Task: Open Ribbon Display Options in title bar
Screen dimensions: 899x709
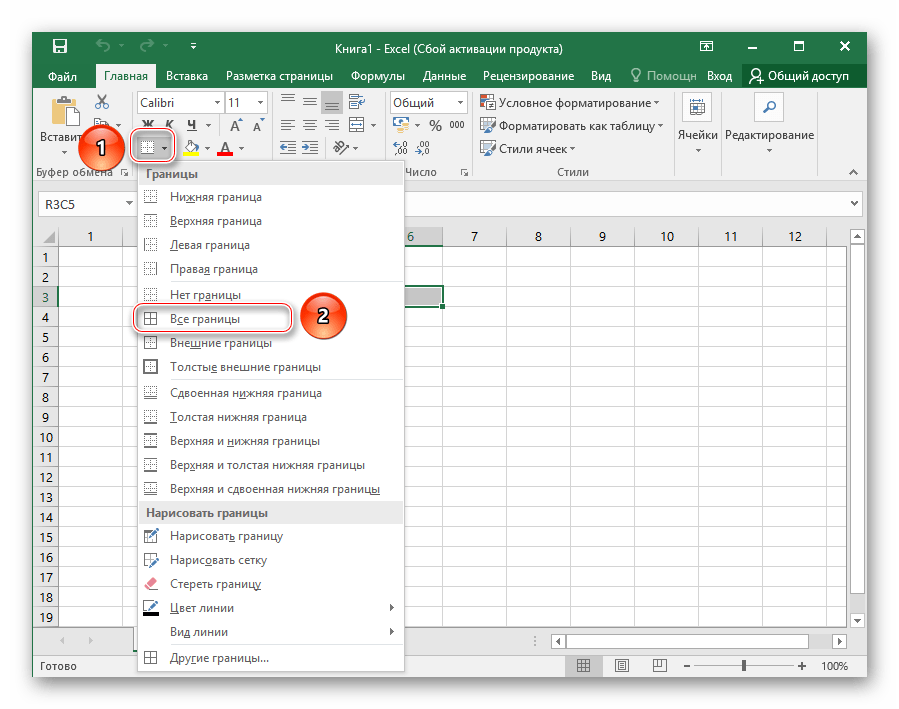Action: point(706,46)
